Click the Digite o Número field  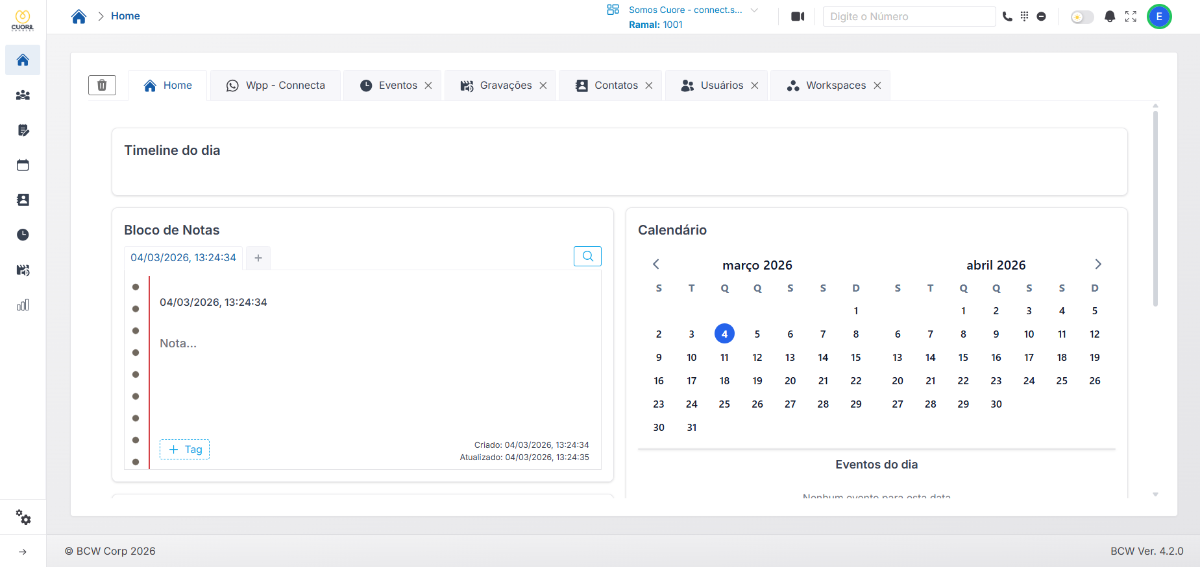coord(909,16)
